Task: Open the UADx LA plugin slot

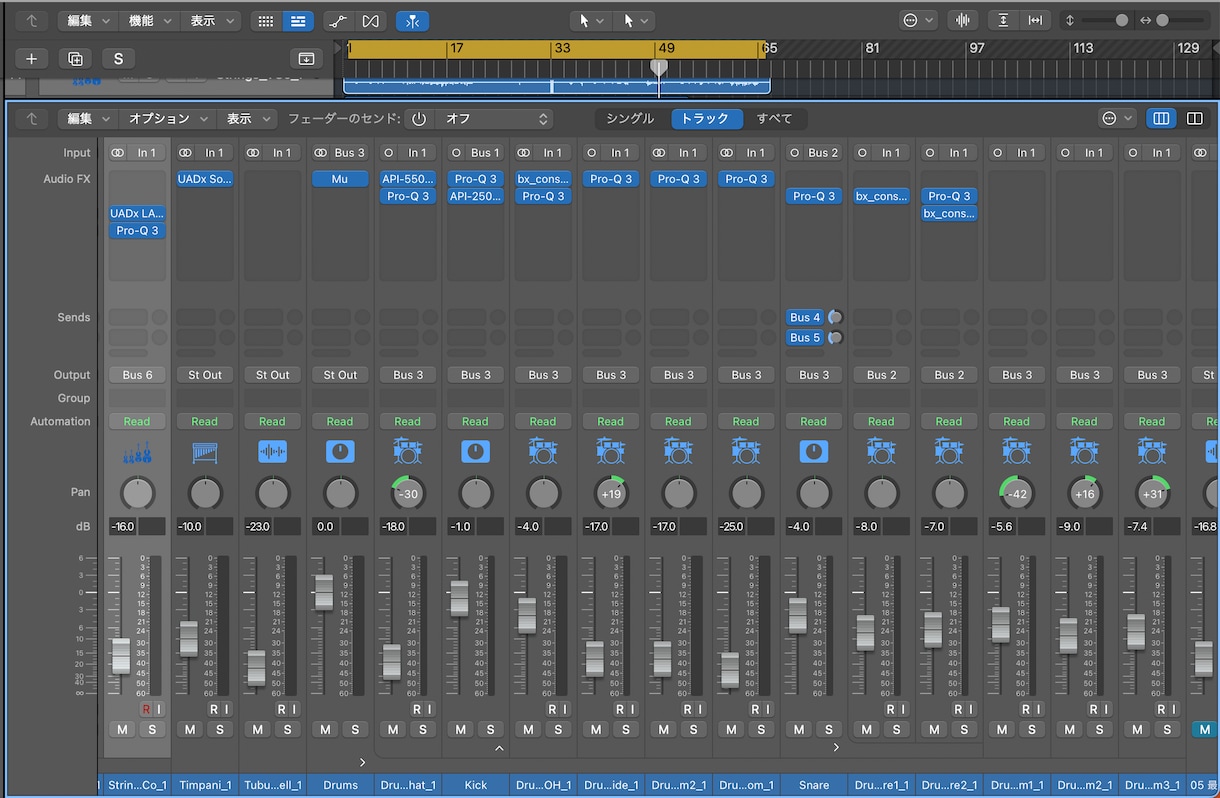Action: 137,213
